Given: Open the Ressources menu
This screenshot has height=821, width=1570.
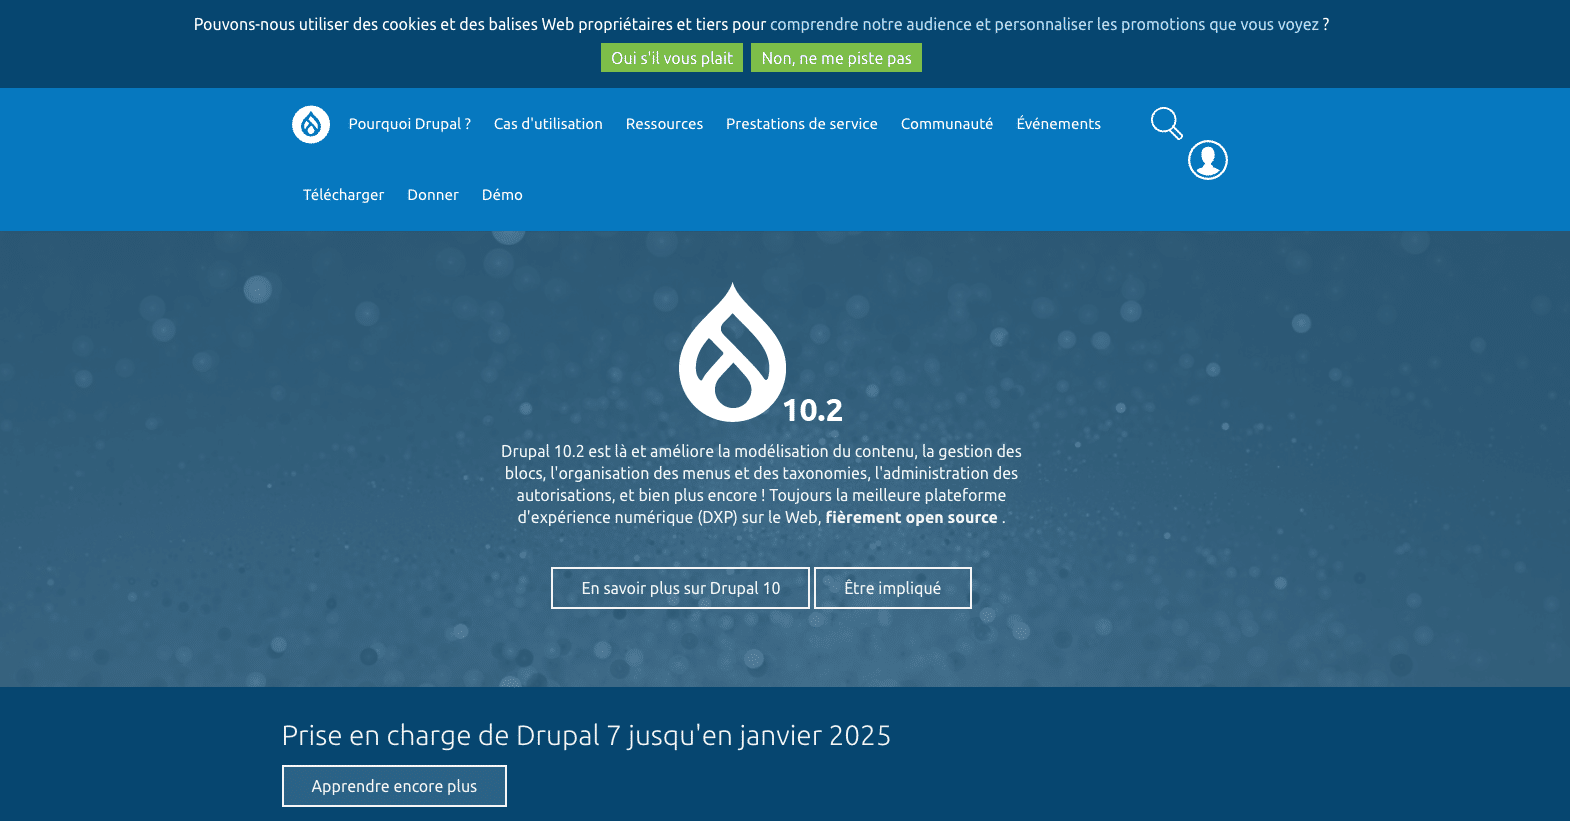Looking at the screenshot, I should 664,124.
